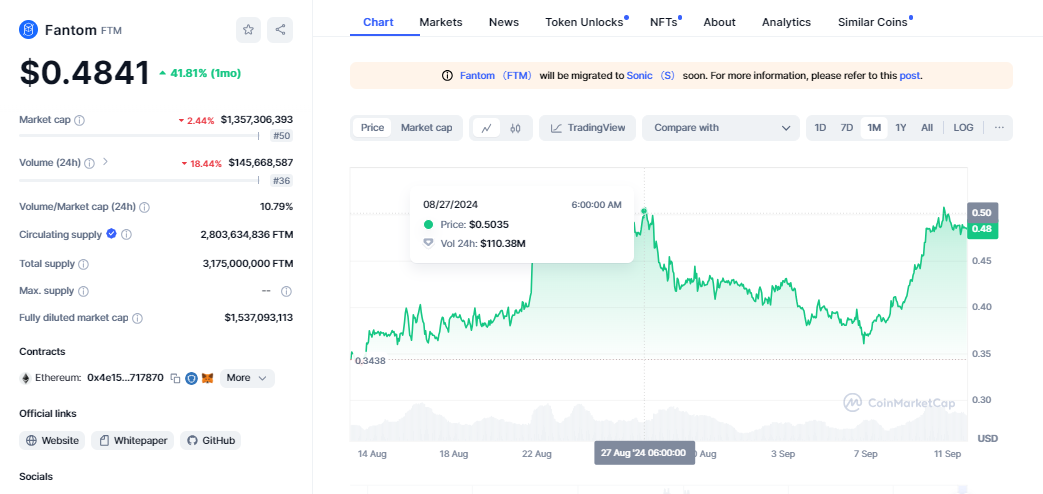Open the Market cap info tooltip icon

[x=80, y=120]
